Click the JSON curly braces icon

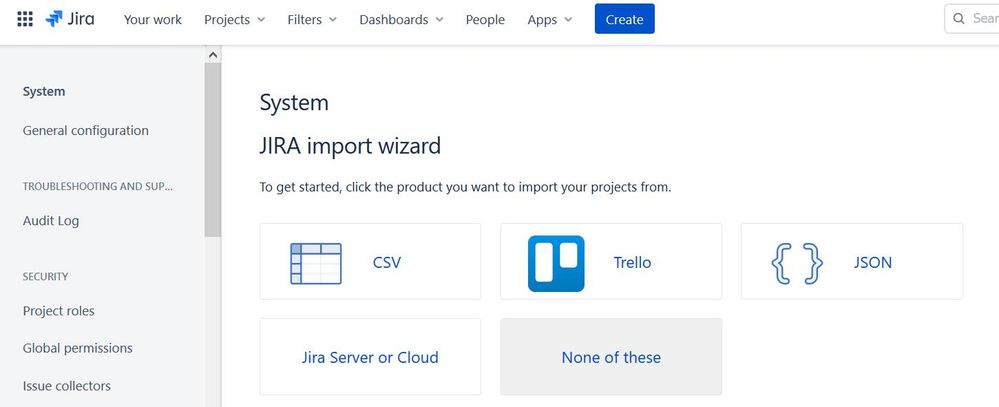(x=797, y=263)
